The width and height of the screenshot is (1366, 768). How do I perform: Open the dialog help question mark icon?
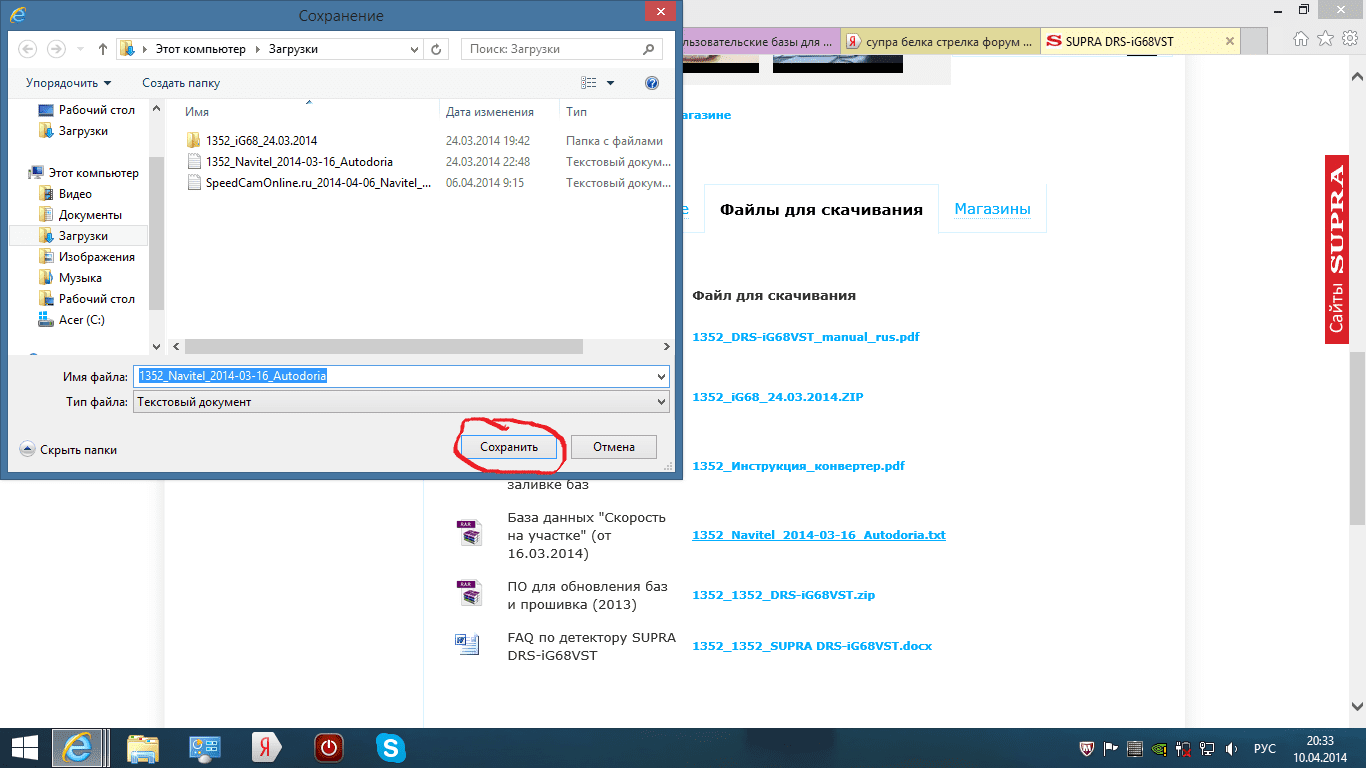click(652, 83)
